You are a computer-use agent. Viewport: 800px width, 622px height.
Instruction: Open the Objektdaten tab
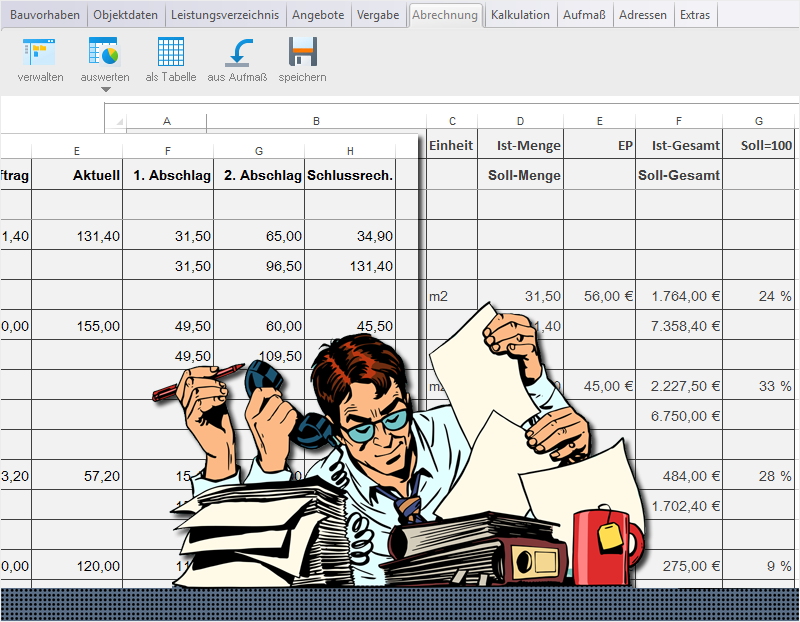(125, 15)
